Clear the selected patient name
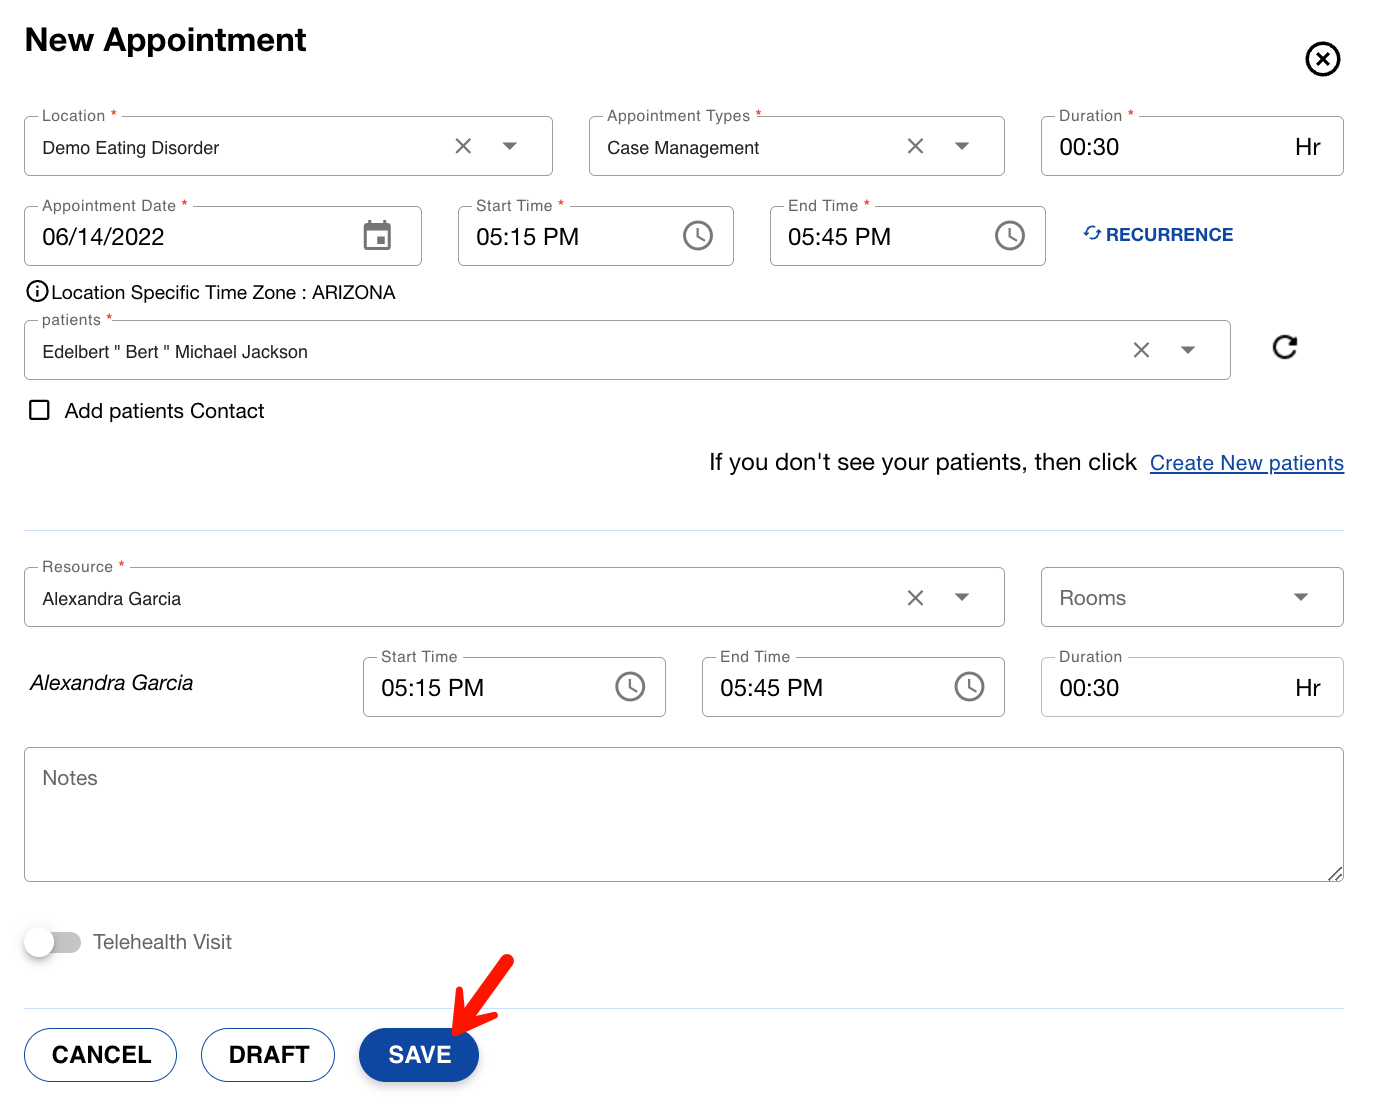The image size is (1394, 1118). click(x=1141, y=350)
